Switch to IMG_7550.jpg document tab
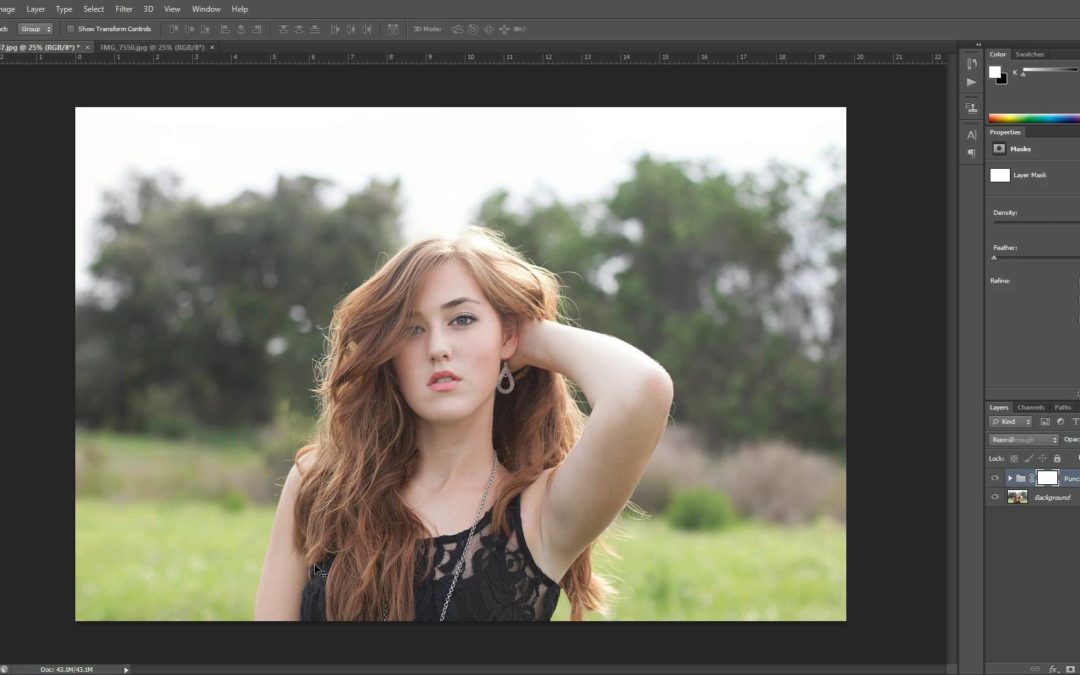The width and height of the screenshot is (1080, 675). (x=152, y=48)
